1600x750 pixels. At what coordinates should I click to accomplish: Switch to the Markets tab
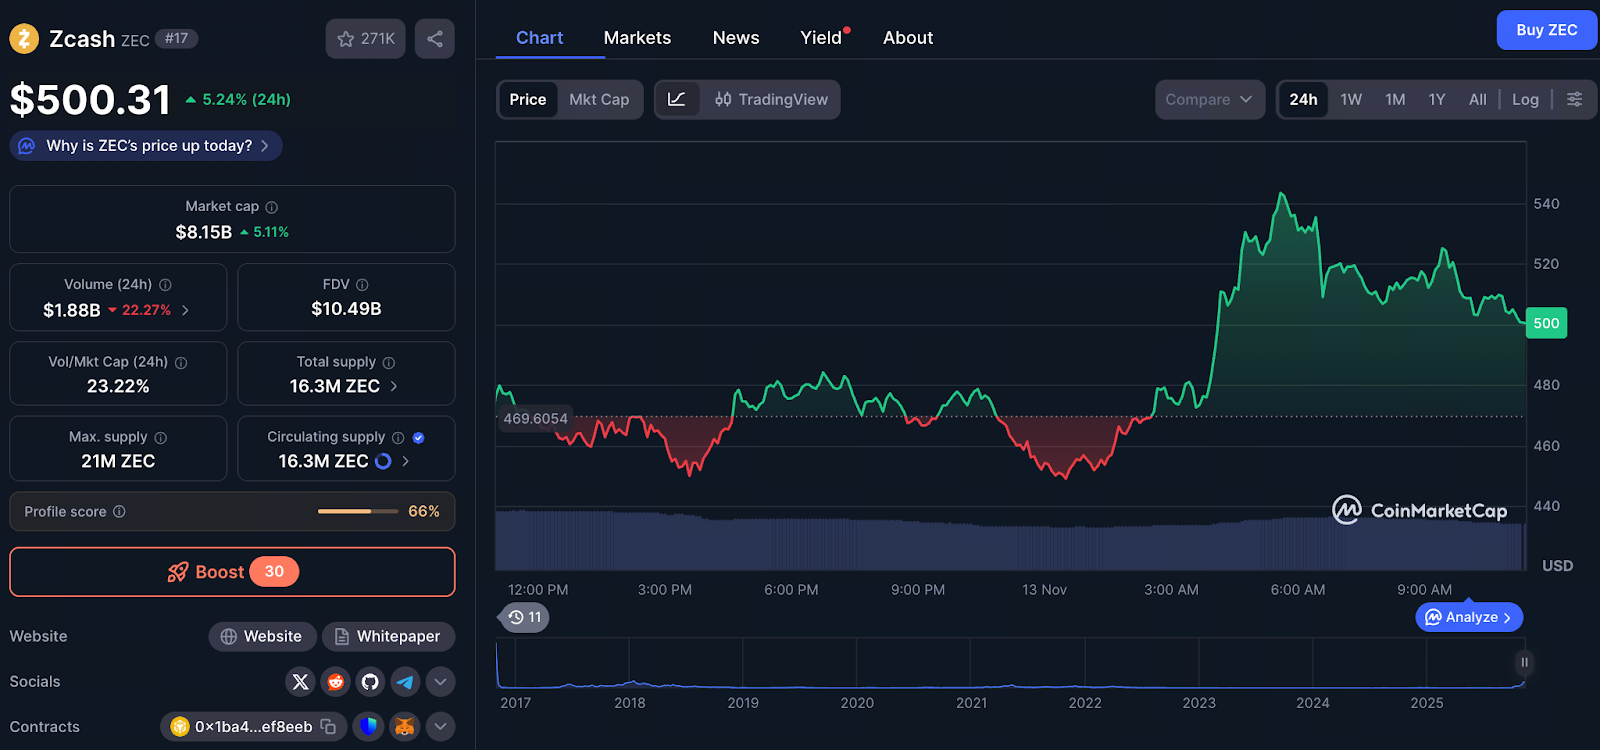[x=637, y=38]
